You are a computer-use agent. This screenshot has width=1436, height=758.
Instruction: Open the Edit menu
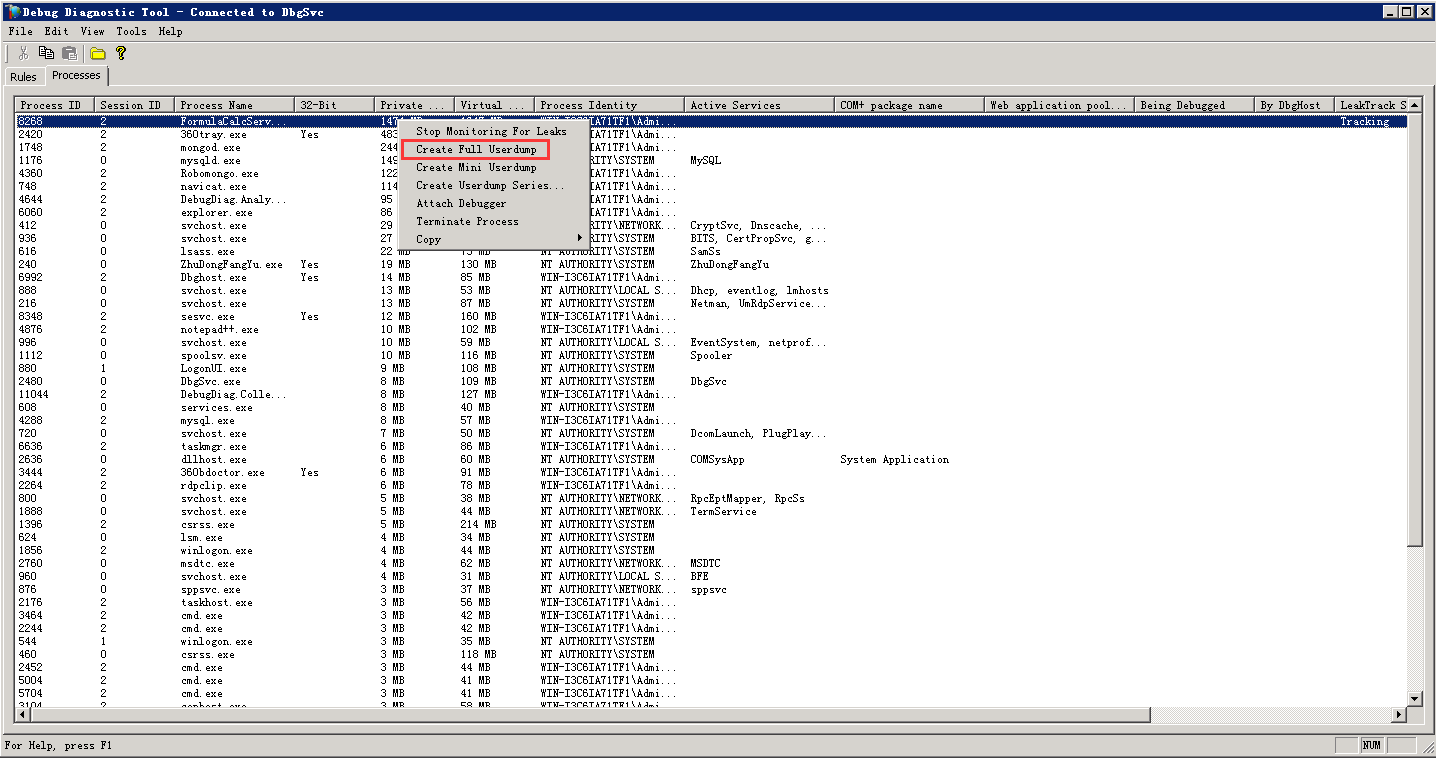tap(56, 31)
